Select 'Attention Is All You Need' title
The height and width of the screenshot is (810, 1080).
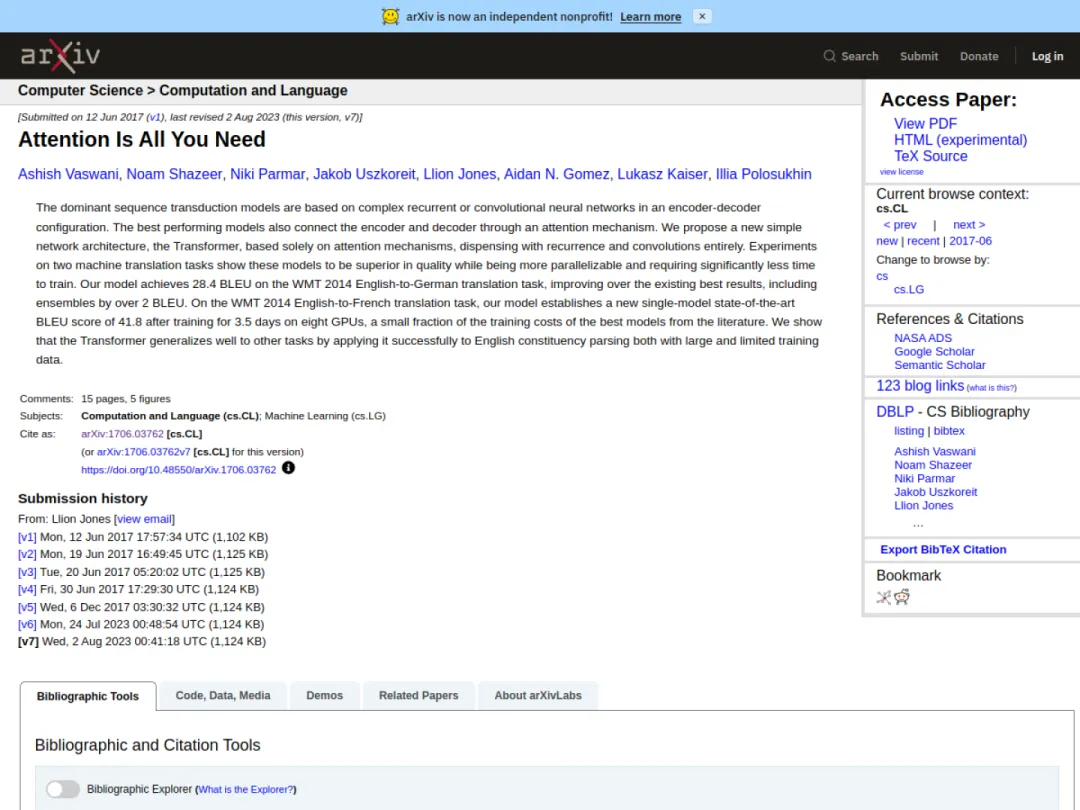tap(142, 140)
